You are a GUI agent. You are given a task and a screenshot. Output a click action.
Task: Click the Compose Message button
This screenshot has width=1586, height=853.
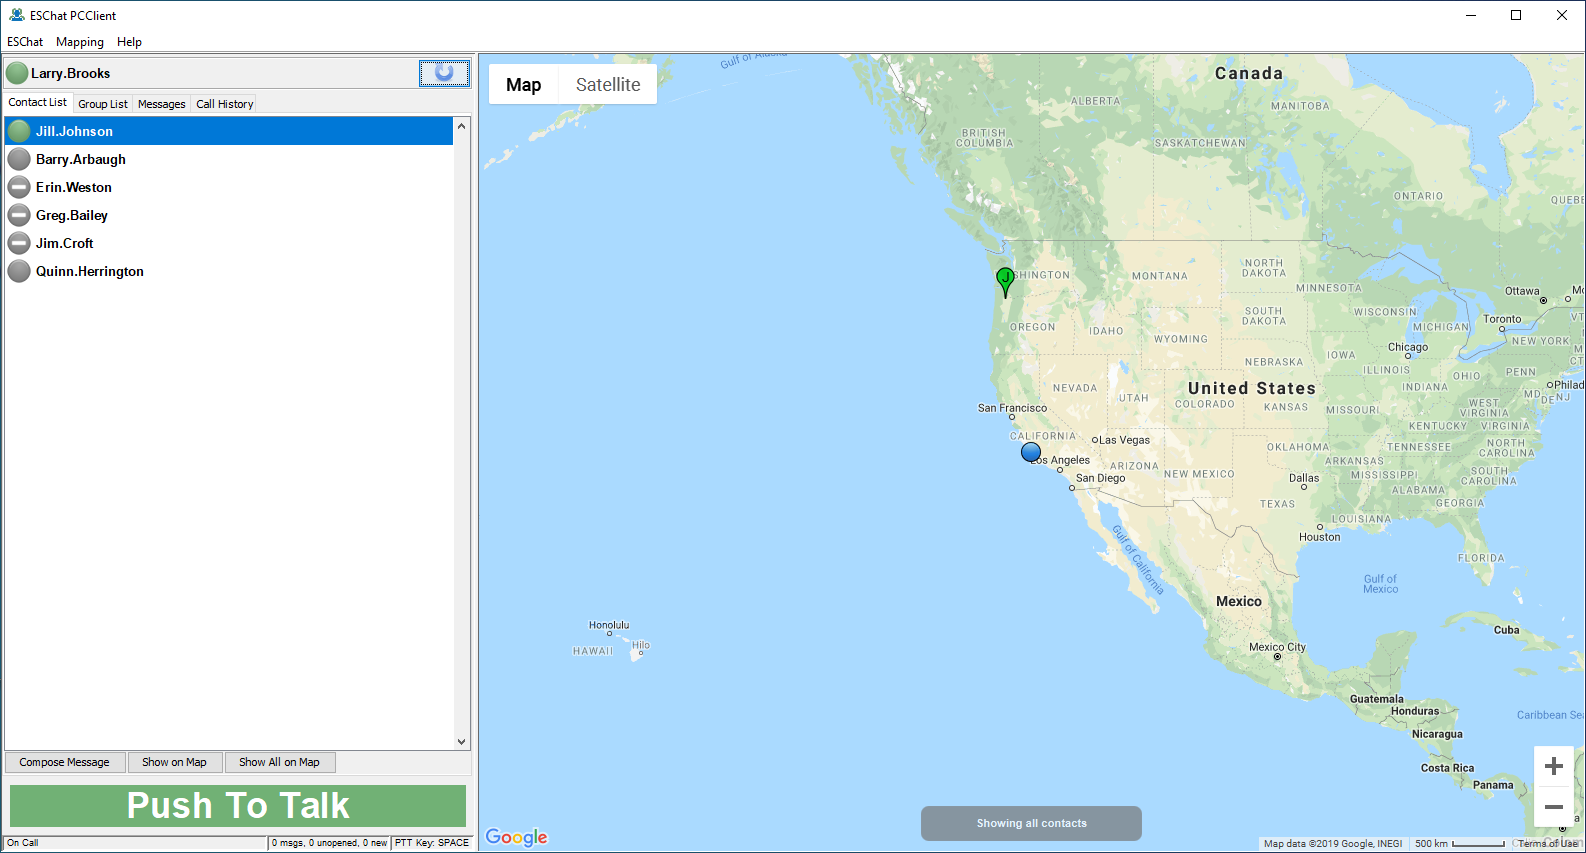click(x=65, y=762)
